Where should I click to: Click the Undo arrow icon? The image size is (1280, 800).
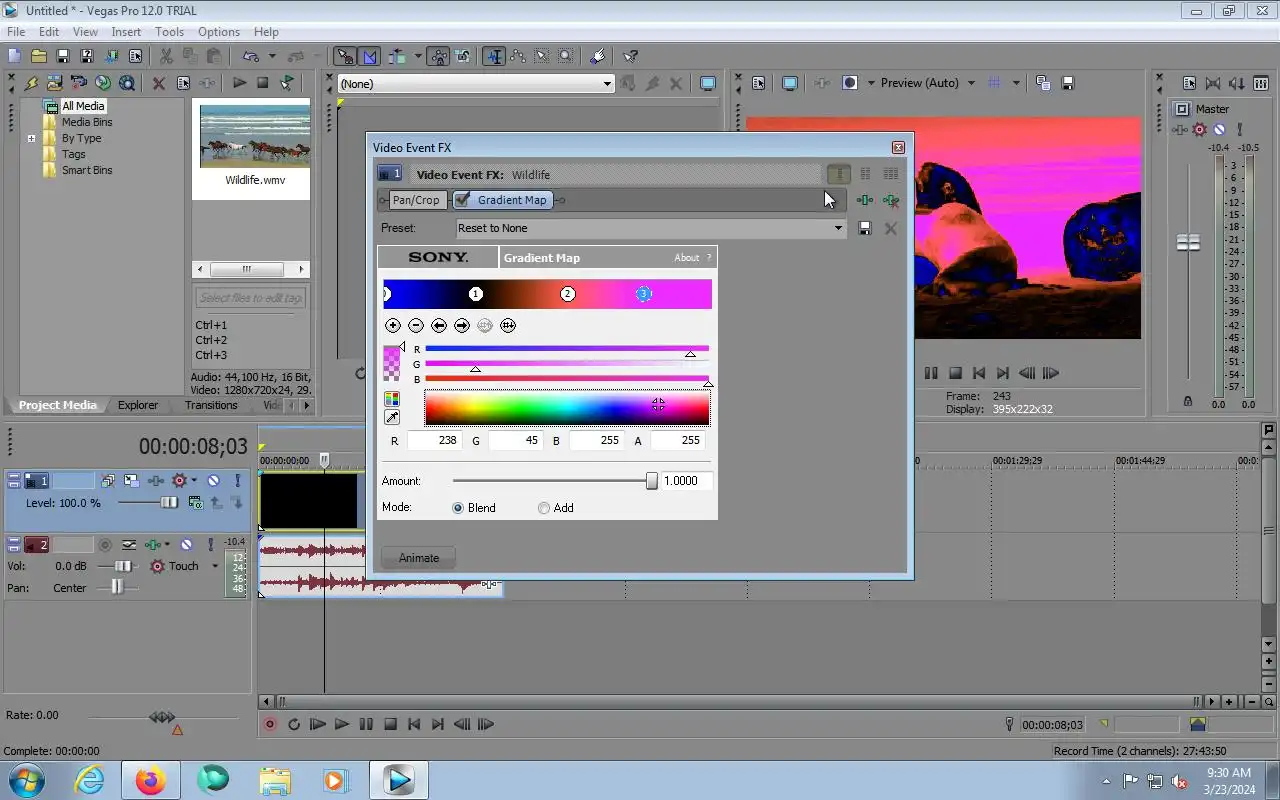coord(251,56)
